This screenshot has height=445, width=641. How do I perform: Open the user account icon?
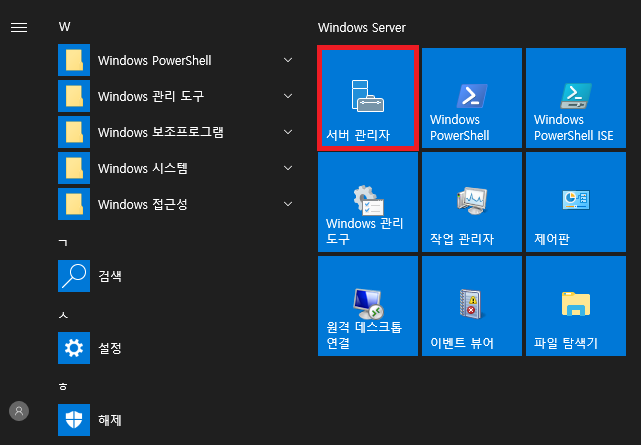click(19, 411)
